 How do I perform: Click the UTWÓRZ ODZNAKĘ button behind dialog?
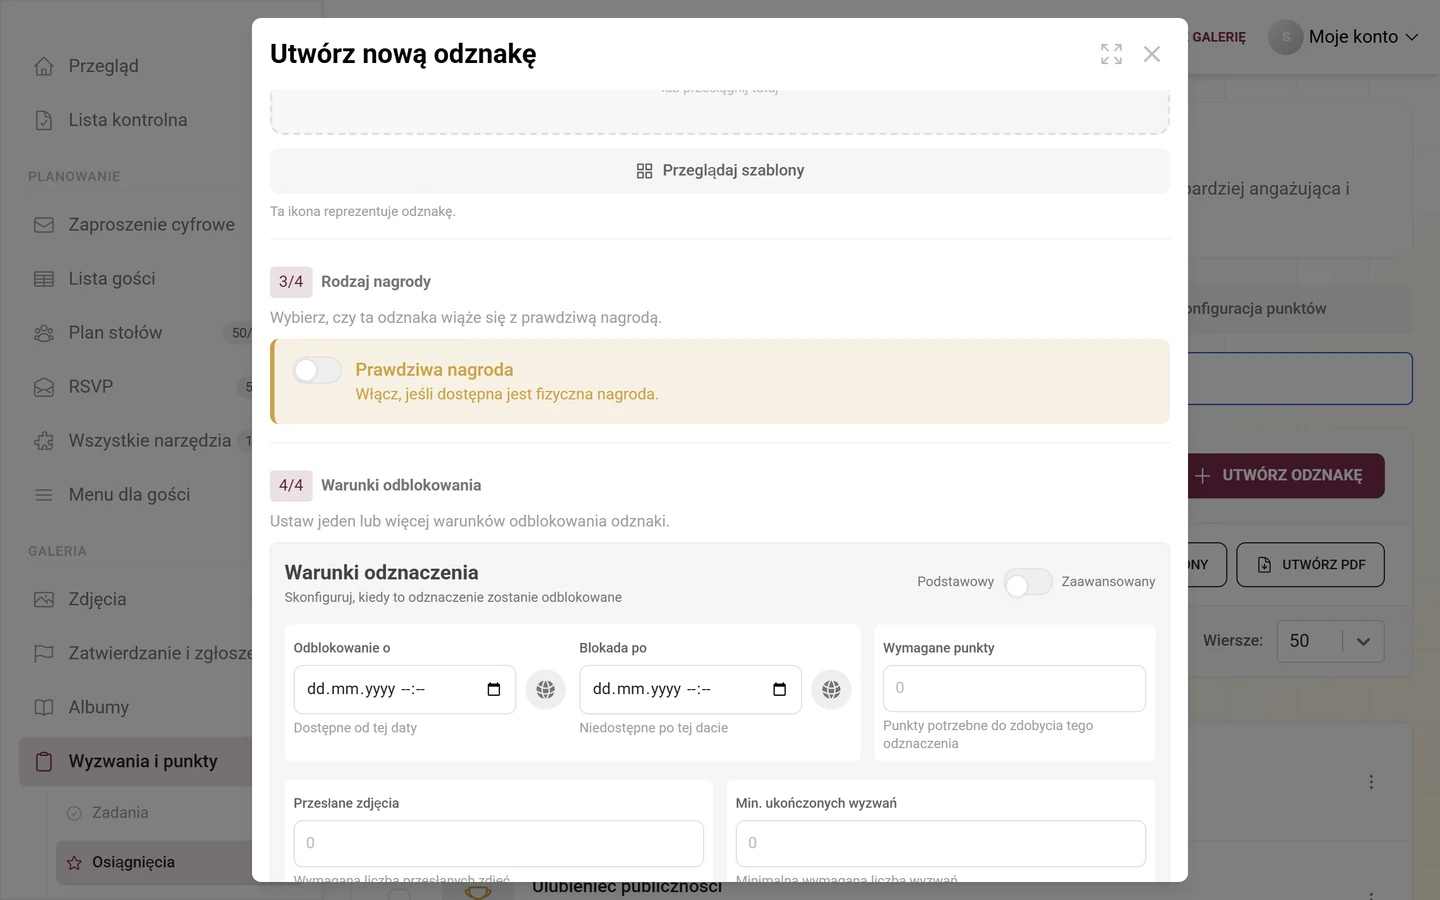[x=1285, y=476]
